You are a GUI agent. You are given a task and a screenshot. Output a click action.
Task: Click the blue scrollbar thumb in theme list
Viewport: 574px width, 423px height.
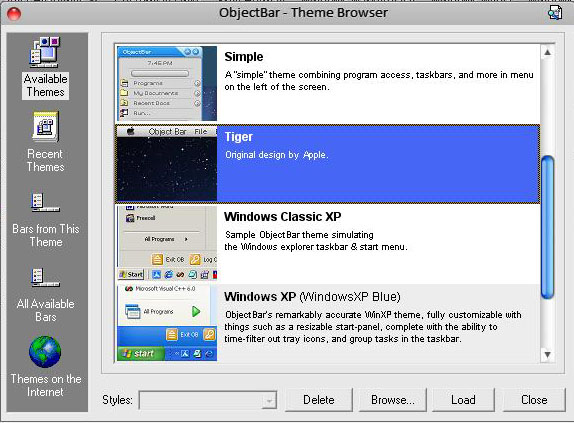pos(547,228)
